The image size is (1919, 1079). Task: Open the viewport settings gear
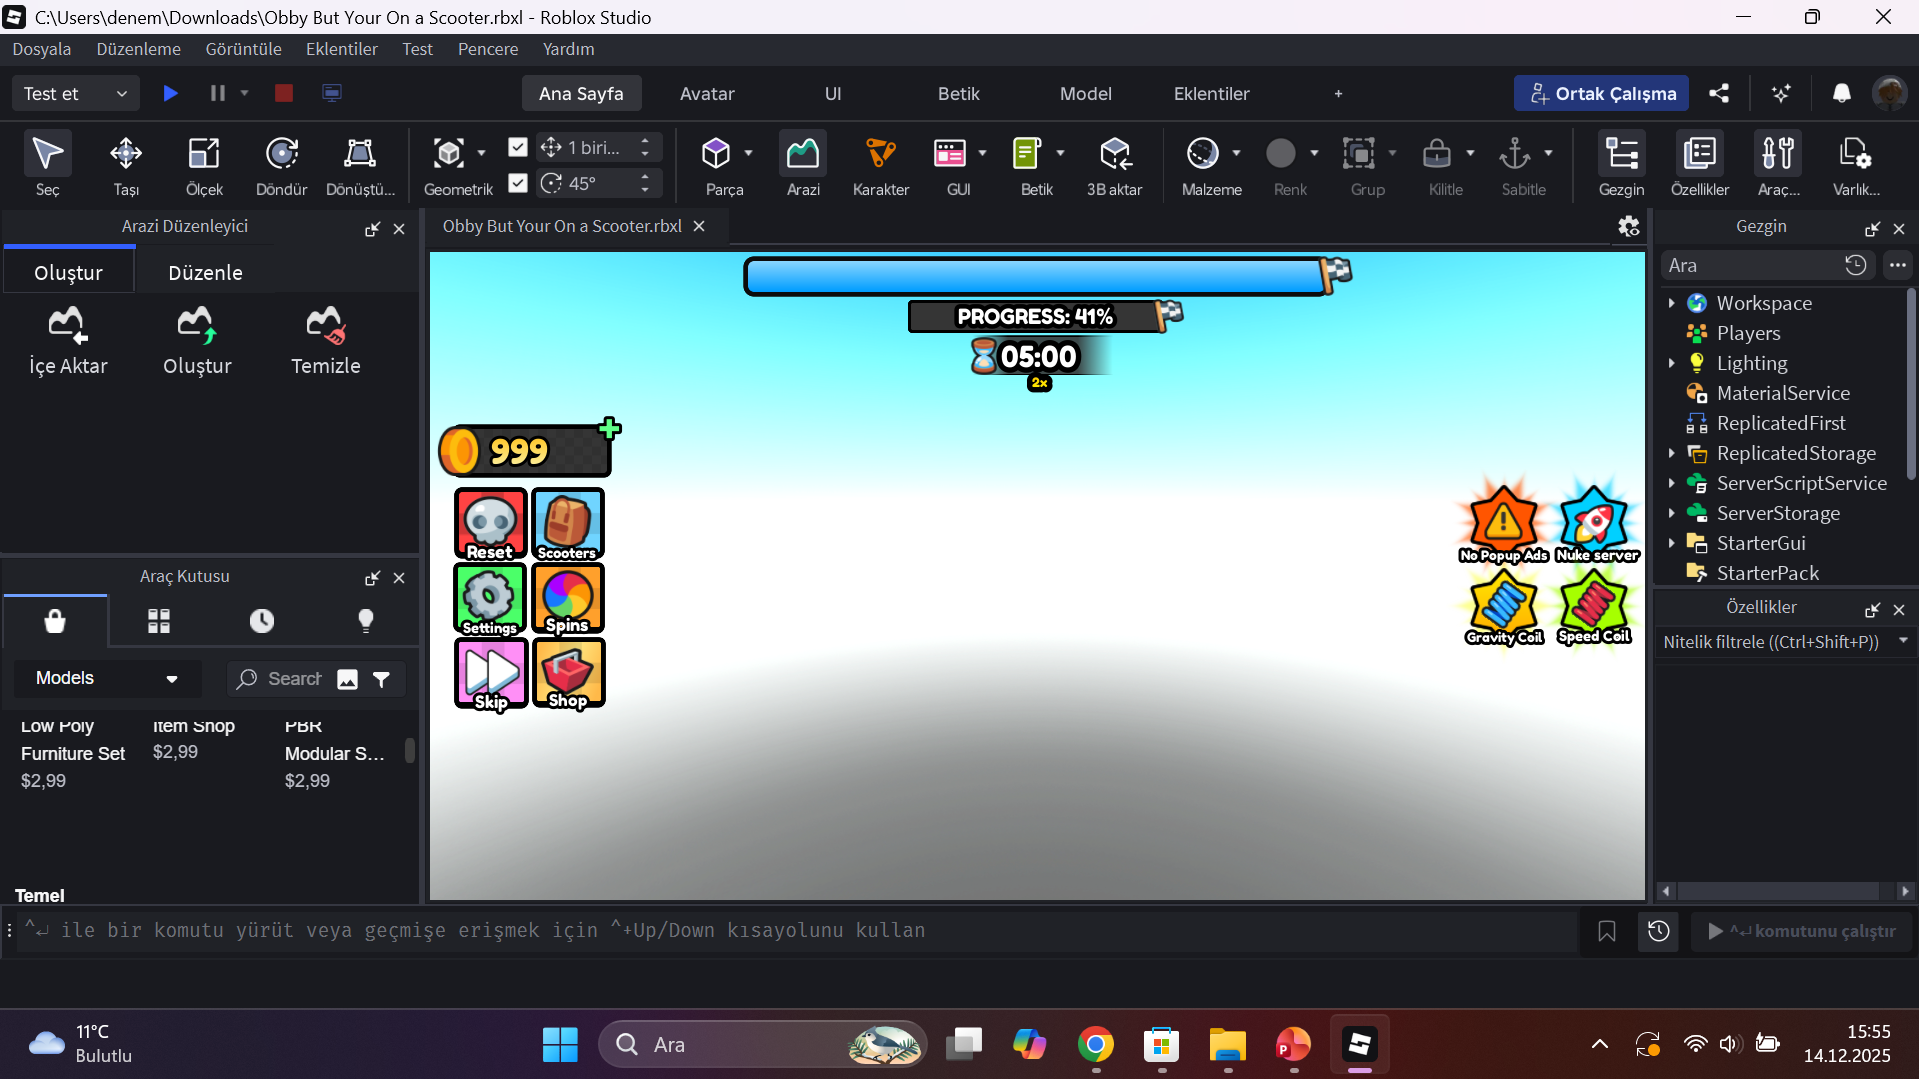1629,227
